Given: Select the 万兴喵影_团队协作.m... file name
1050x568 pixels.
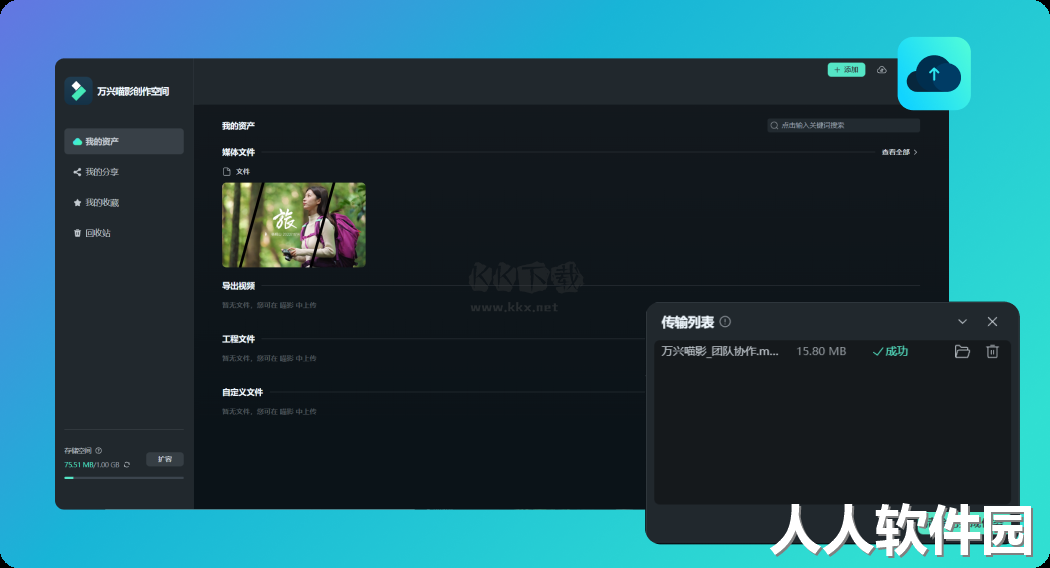Looking at the screenshot, I should click(720, 351).
